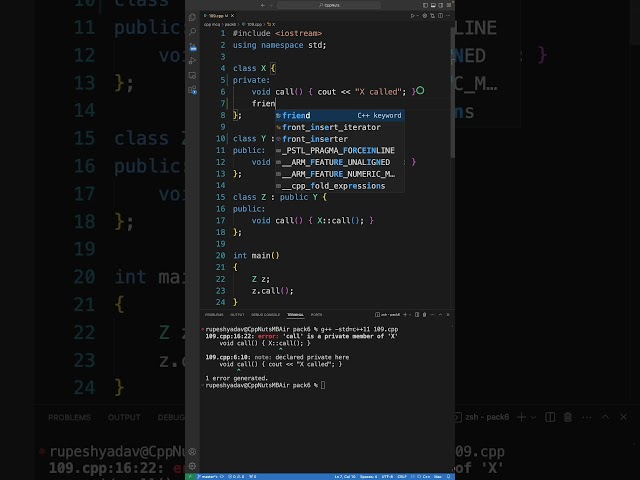Choose the front_inserter suggestion
Image resolution: width=640 pixels, height=480 pixels.
point(340,139)
